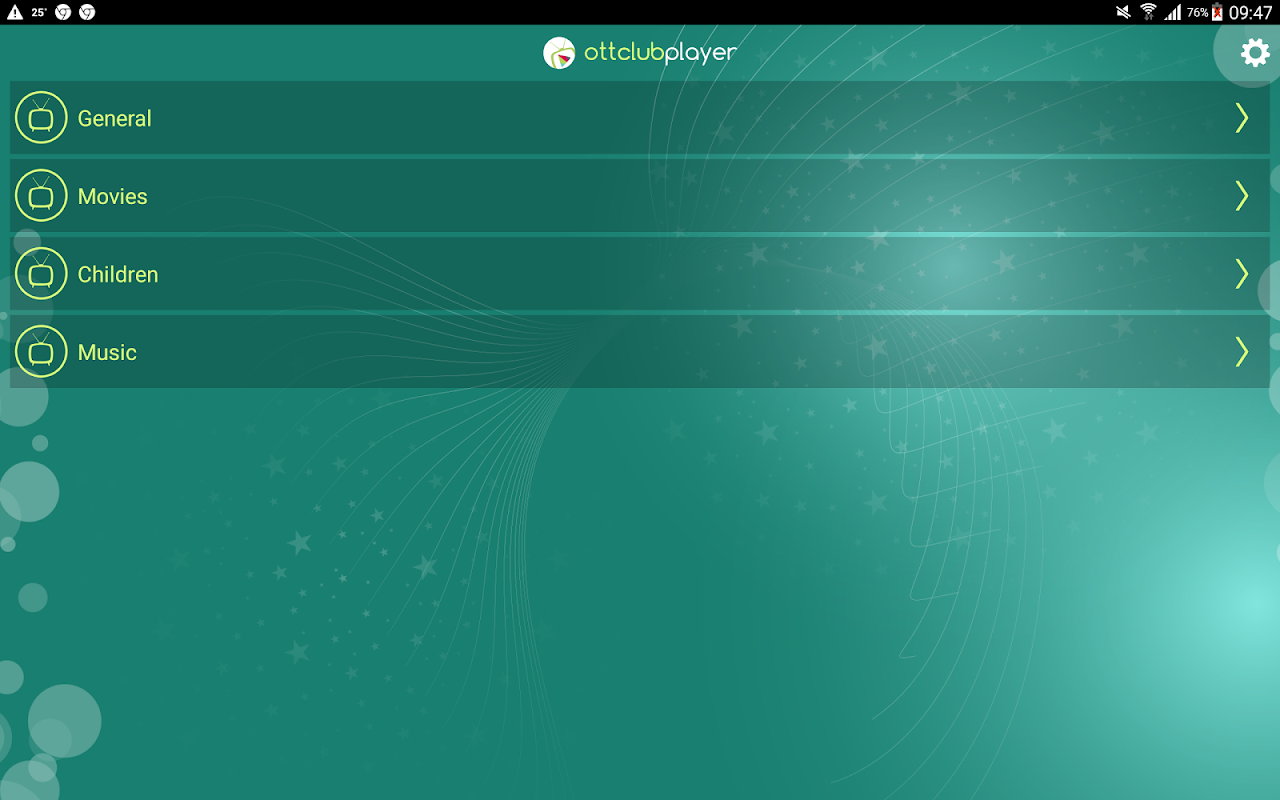Screen dimensions: 1280x800
Task: Select the Music category label
Action: click(107, 352)
